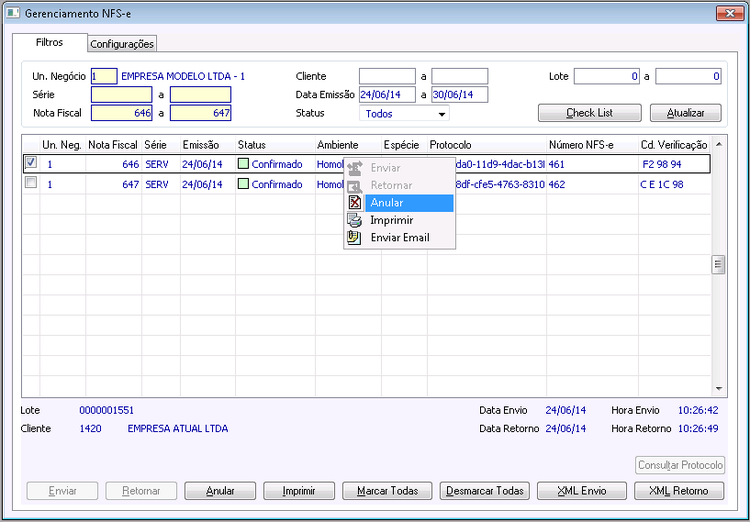
Task: Click Nota Fiscal start field showing 646
Action: [121, 113]
